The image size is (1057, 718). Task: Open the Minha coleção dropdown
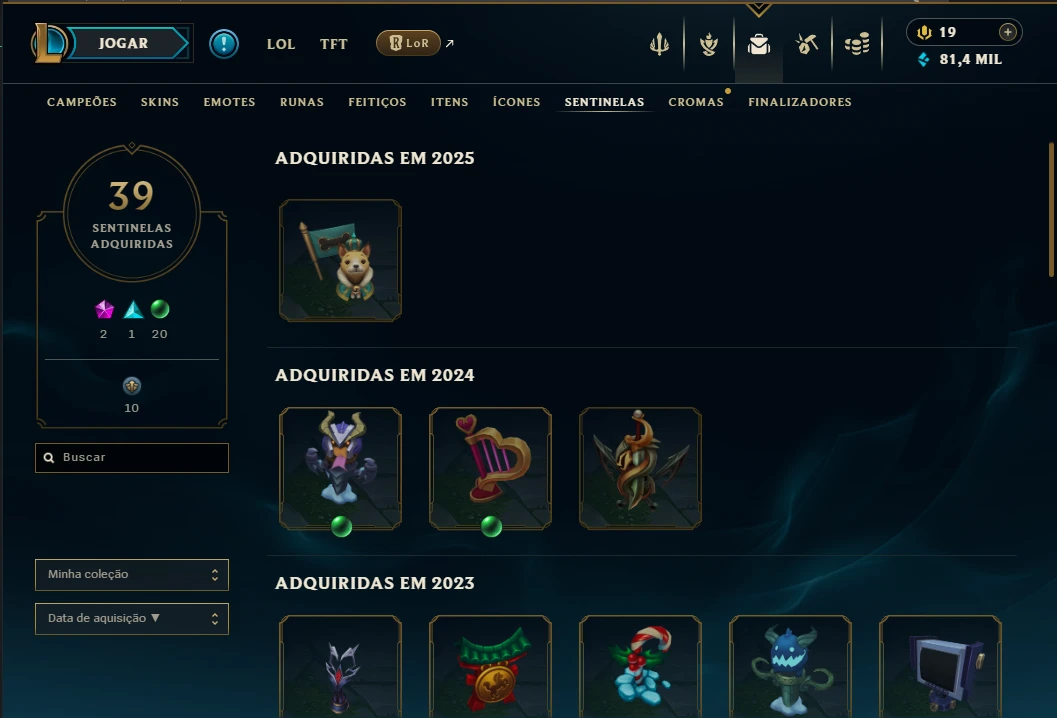pos(132,574)
